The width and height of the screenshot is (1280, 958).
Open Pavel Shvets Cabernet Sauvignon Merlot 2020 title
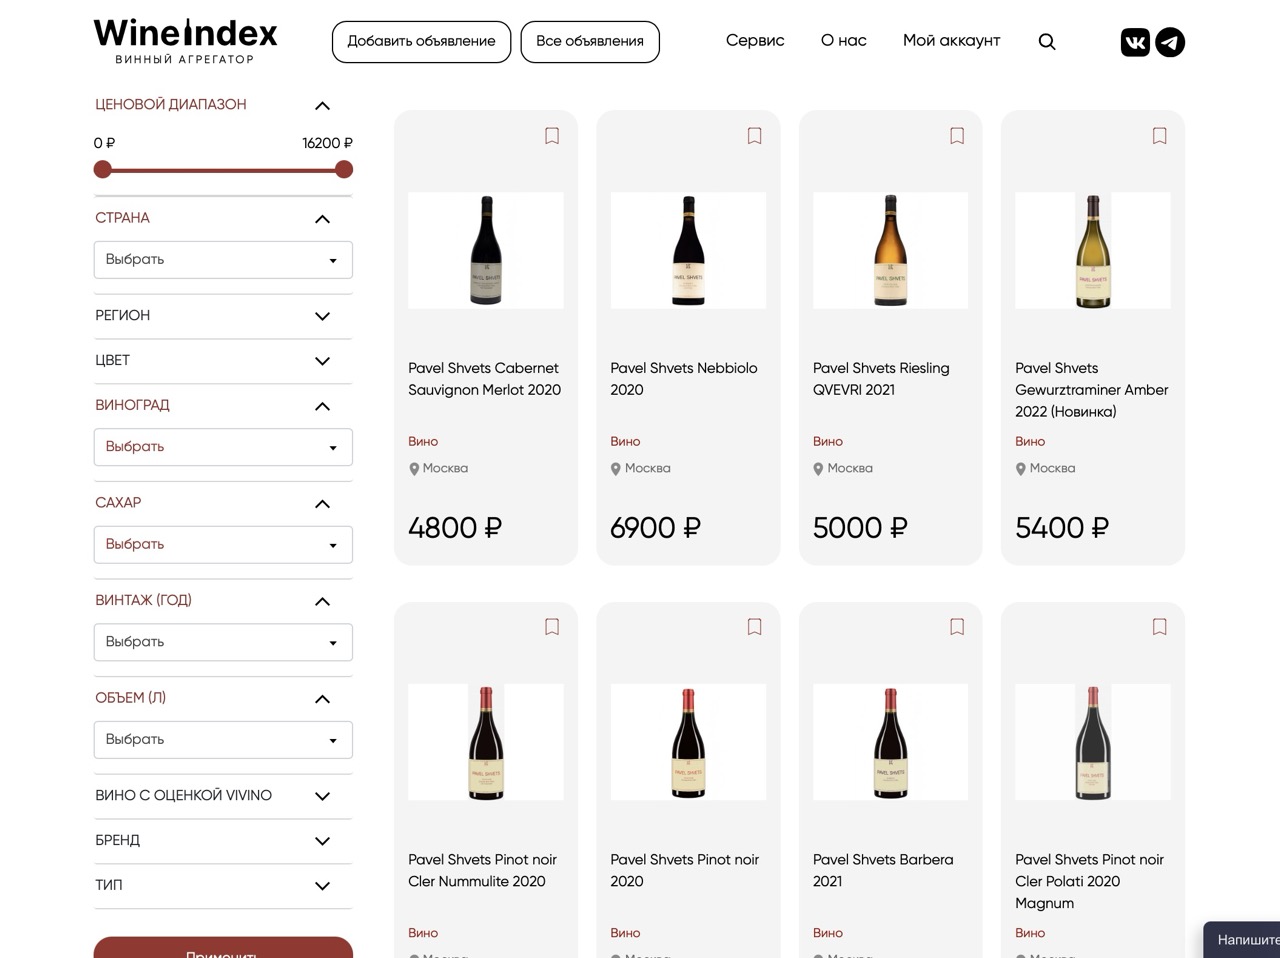click(485, 379)
